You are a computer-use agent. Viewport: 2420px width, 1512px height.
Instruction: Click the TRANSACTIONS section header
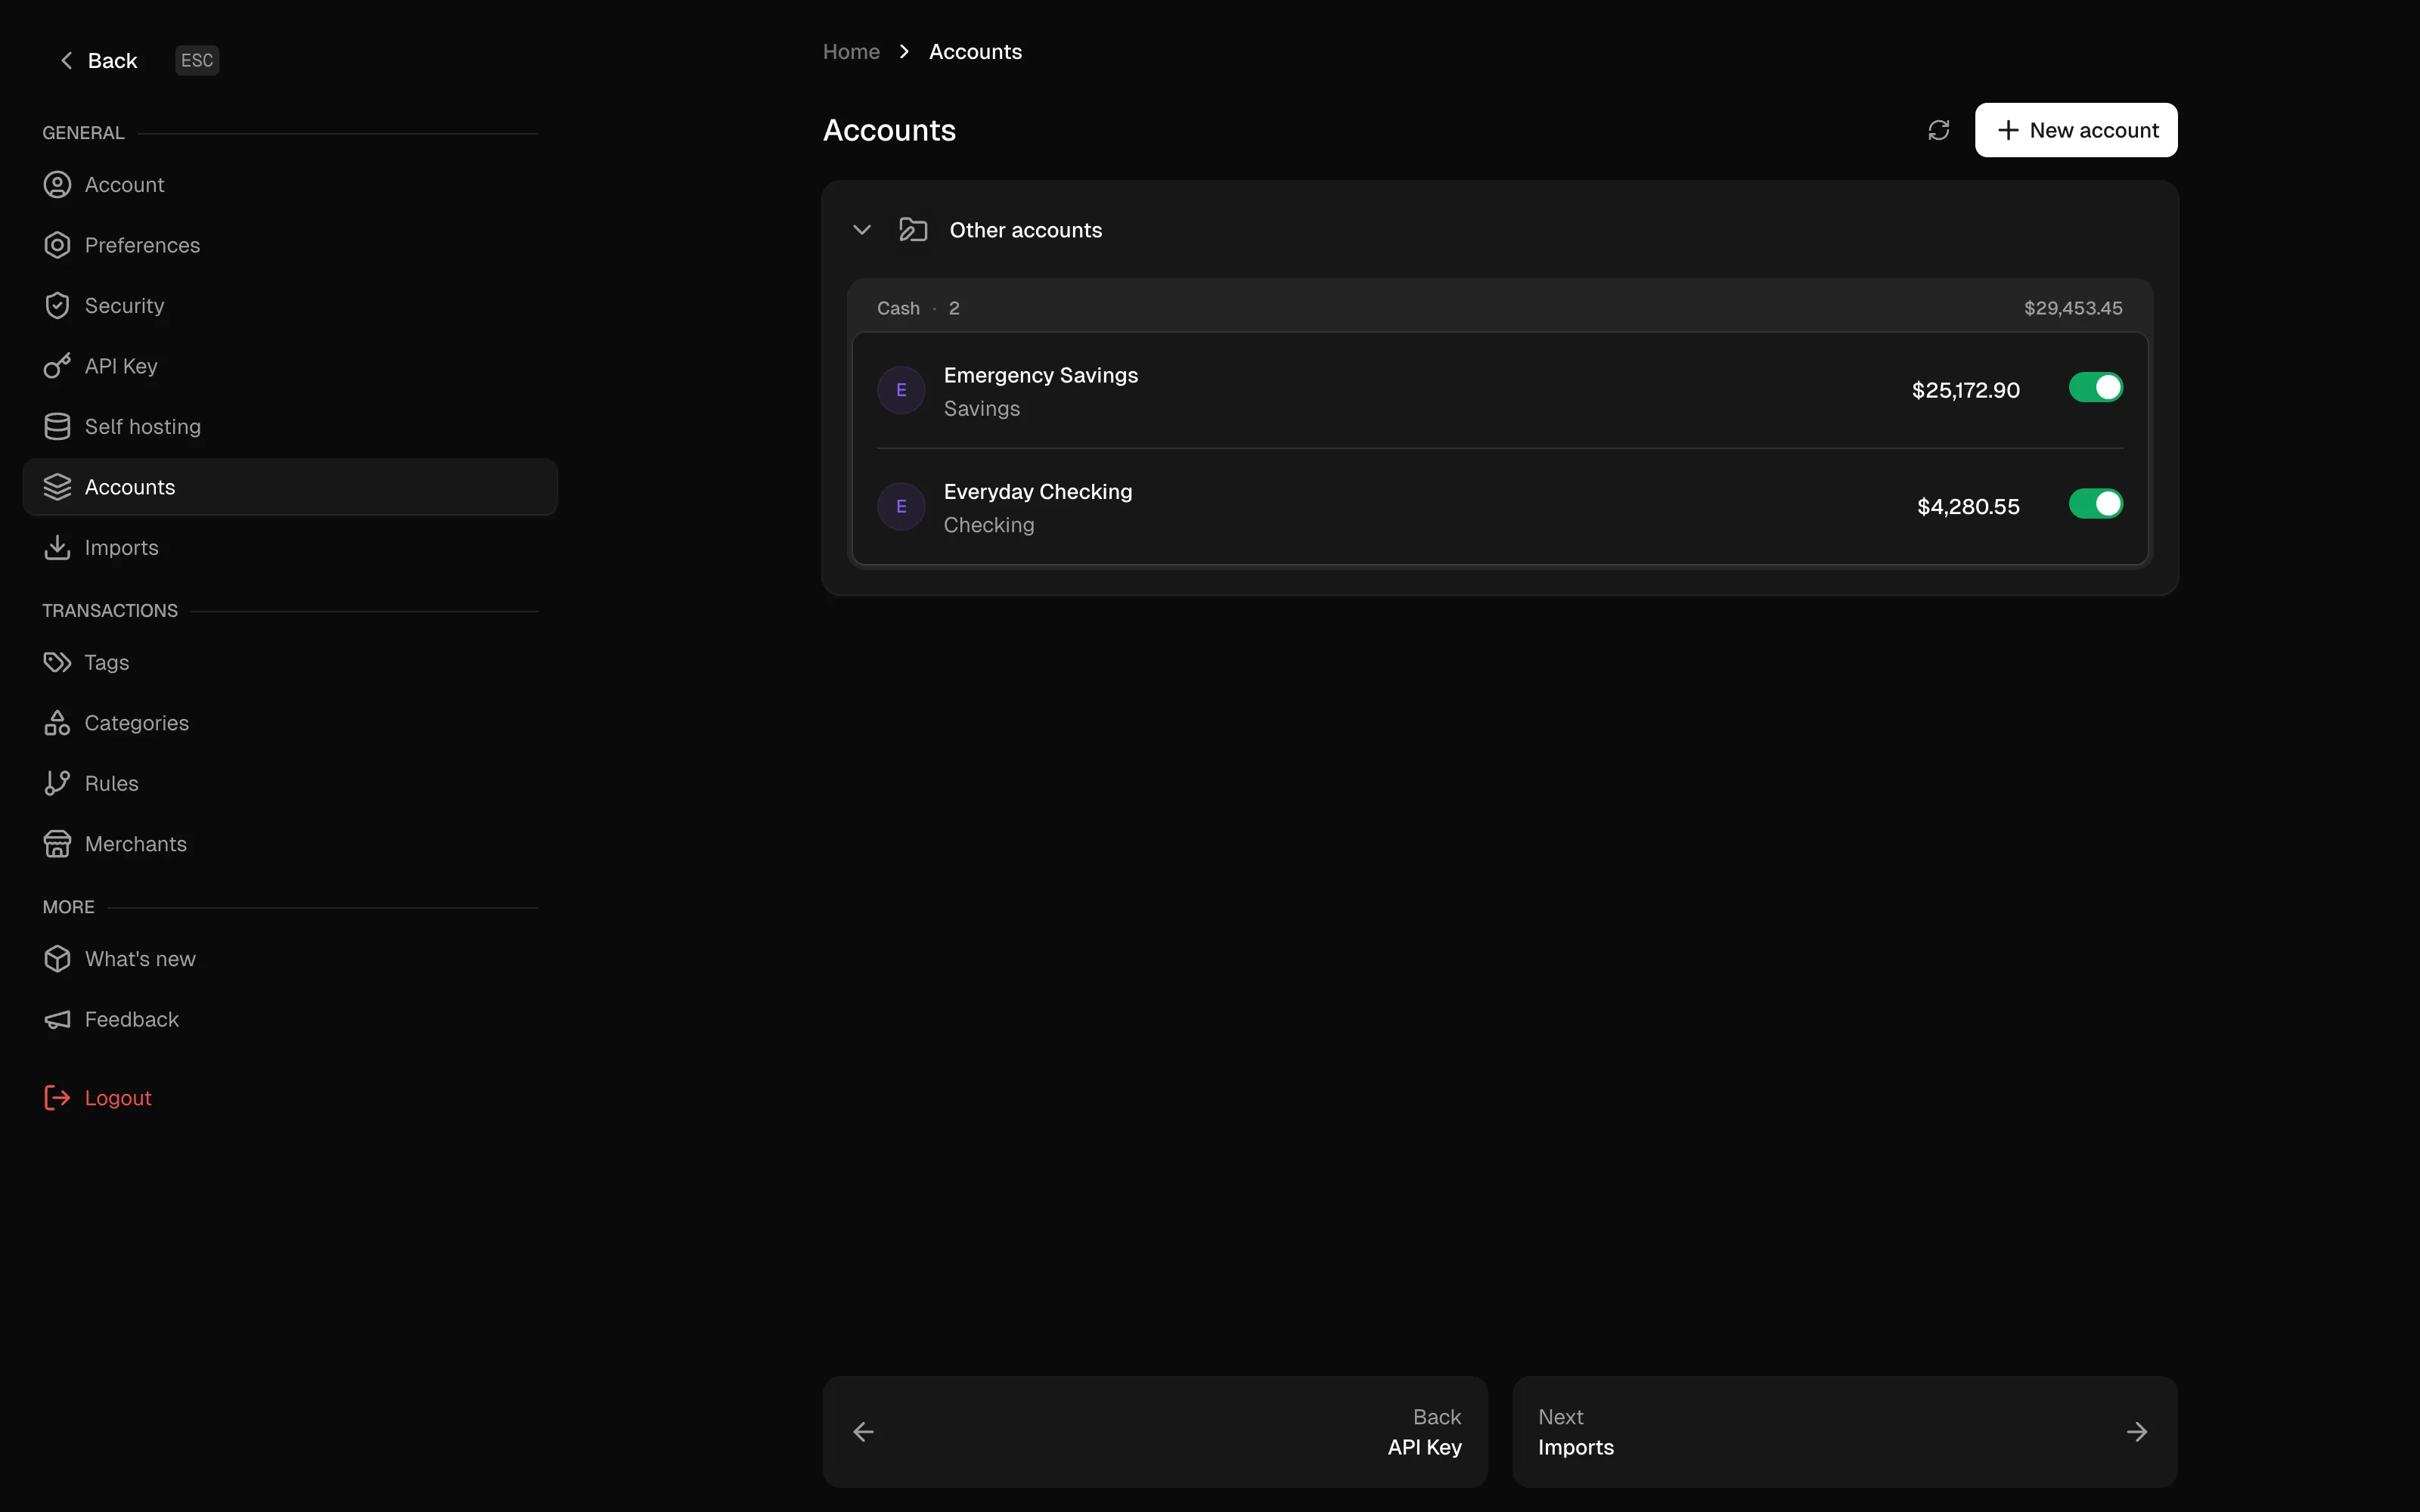click(x=110, y=611)
